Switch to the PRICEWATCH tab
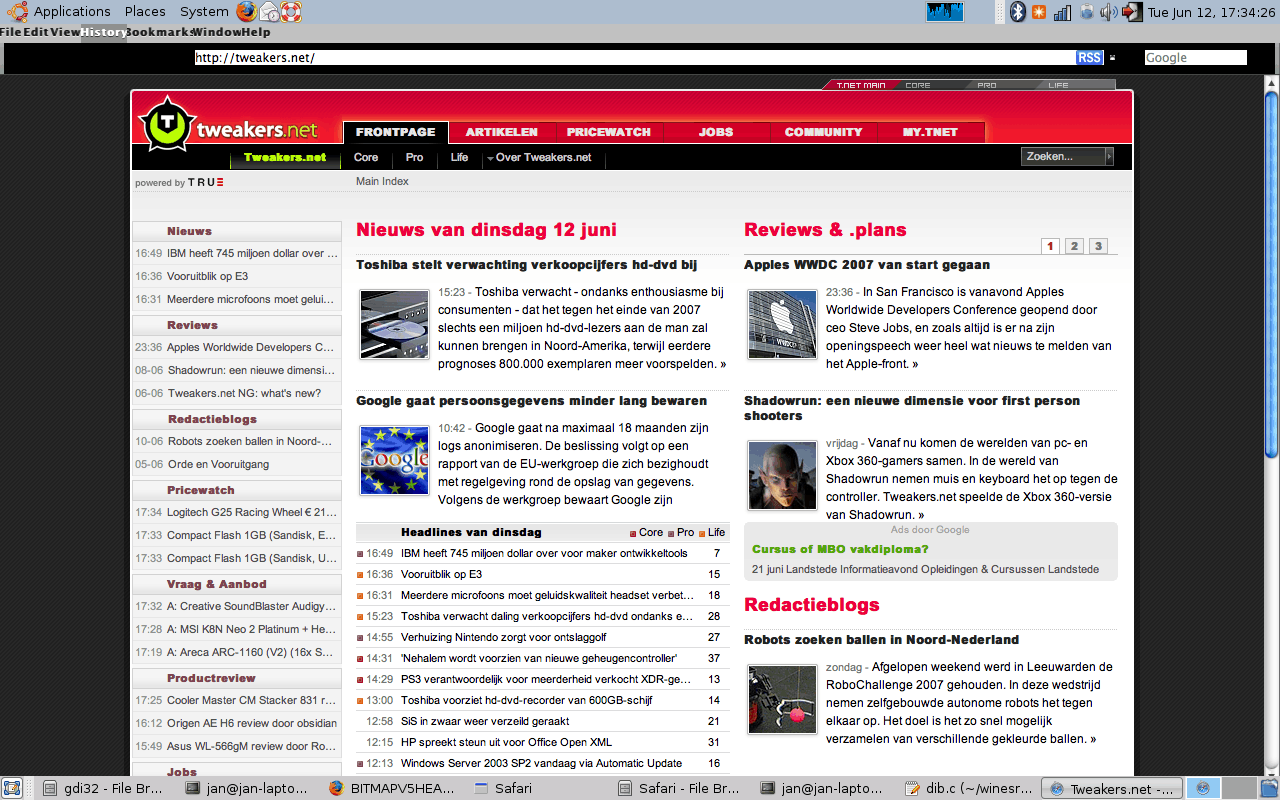This screenshot has height=800, width=1280. tap(609, 132)
